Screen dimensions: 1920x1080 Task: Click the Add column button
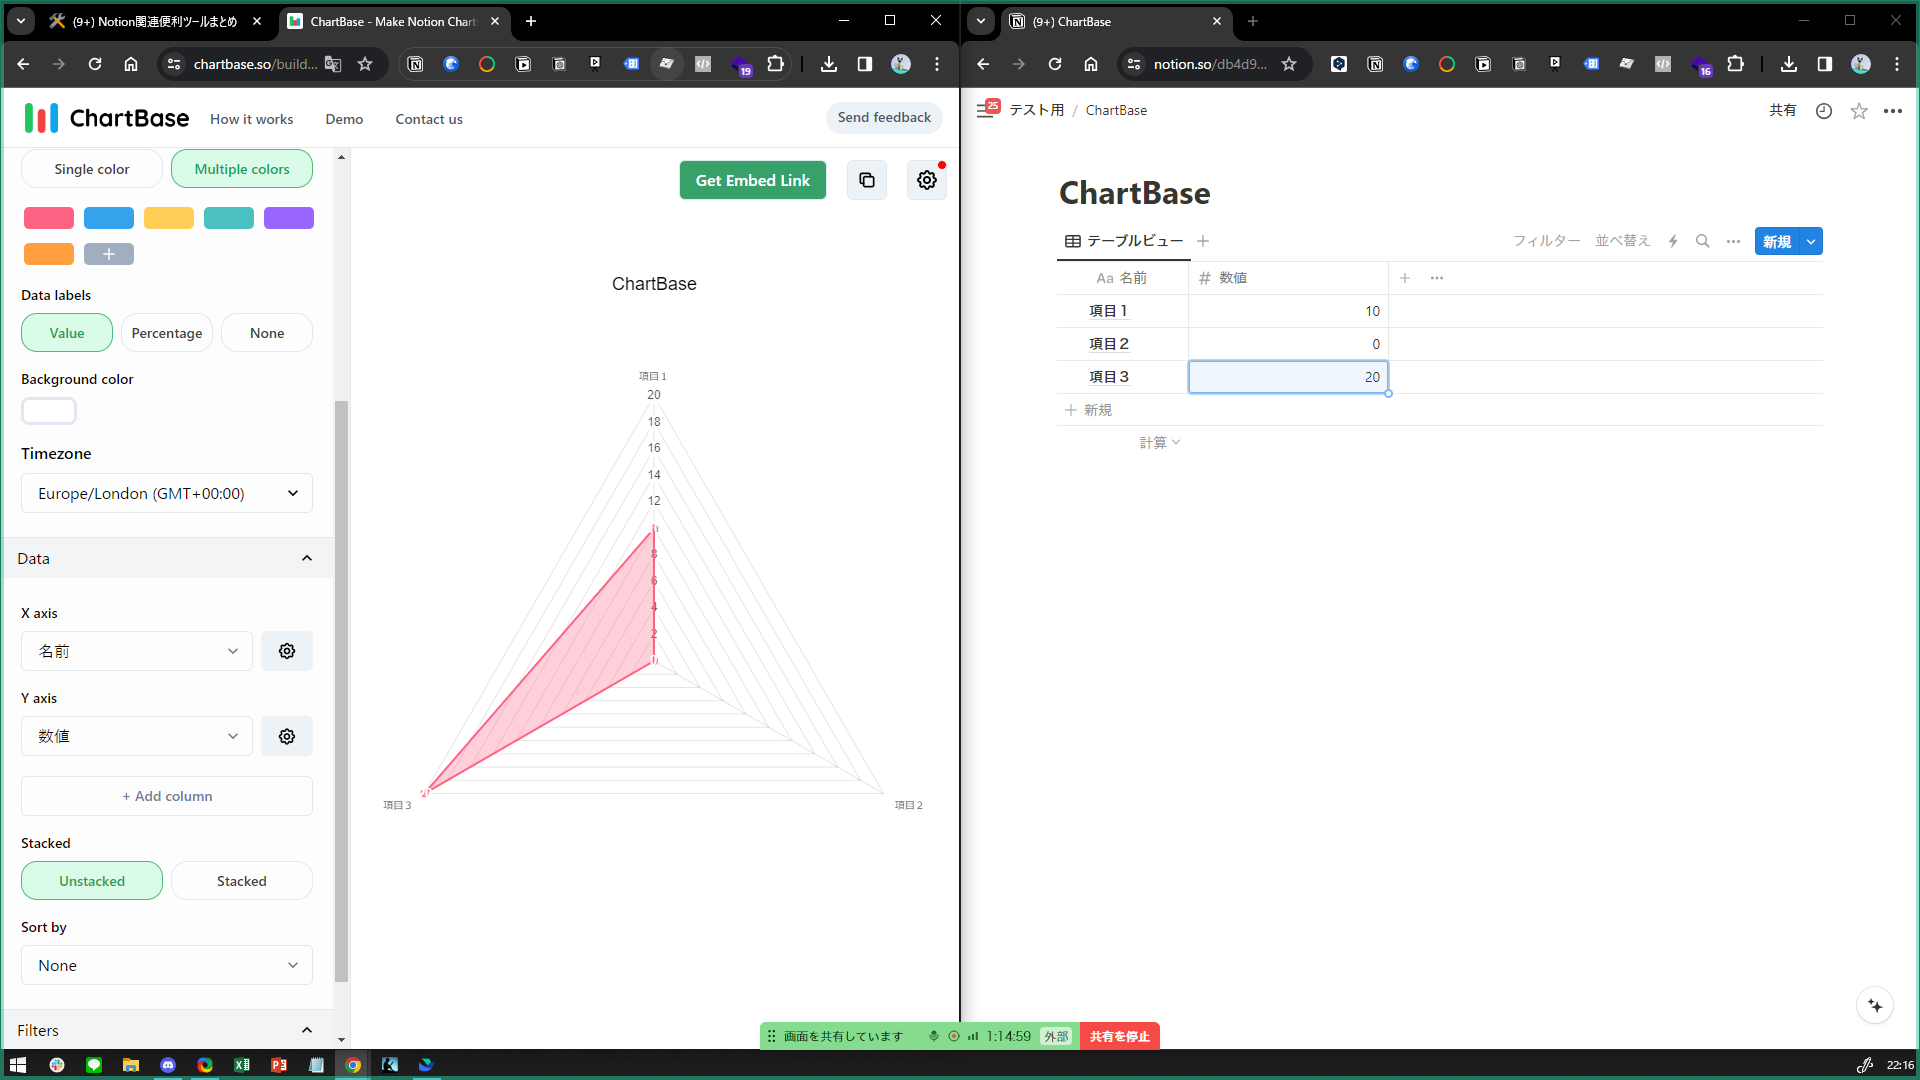click(167, 796)
